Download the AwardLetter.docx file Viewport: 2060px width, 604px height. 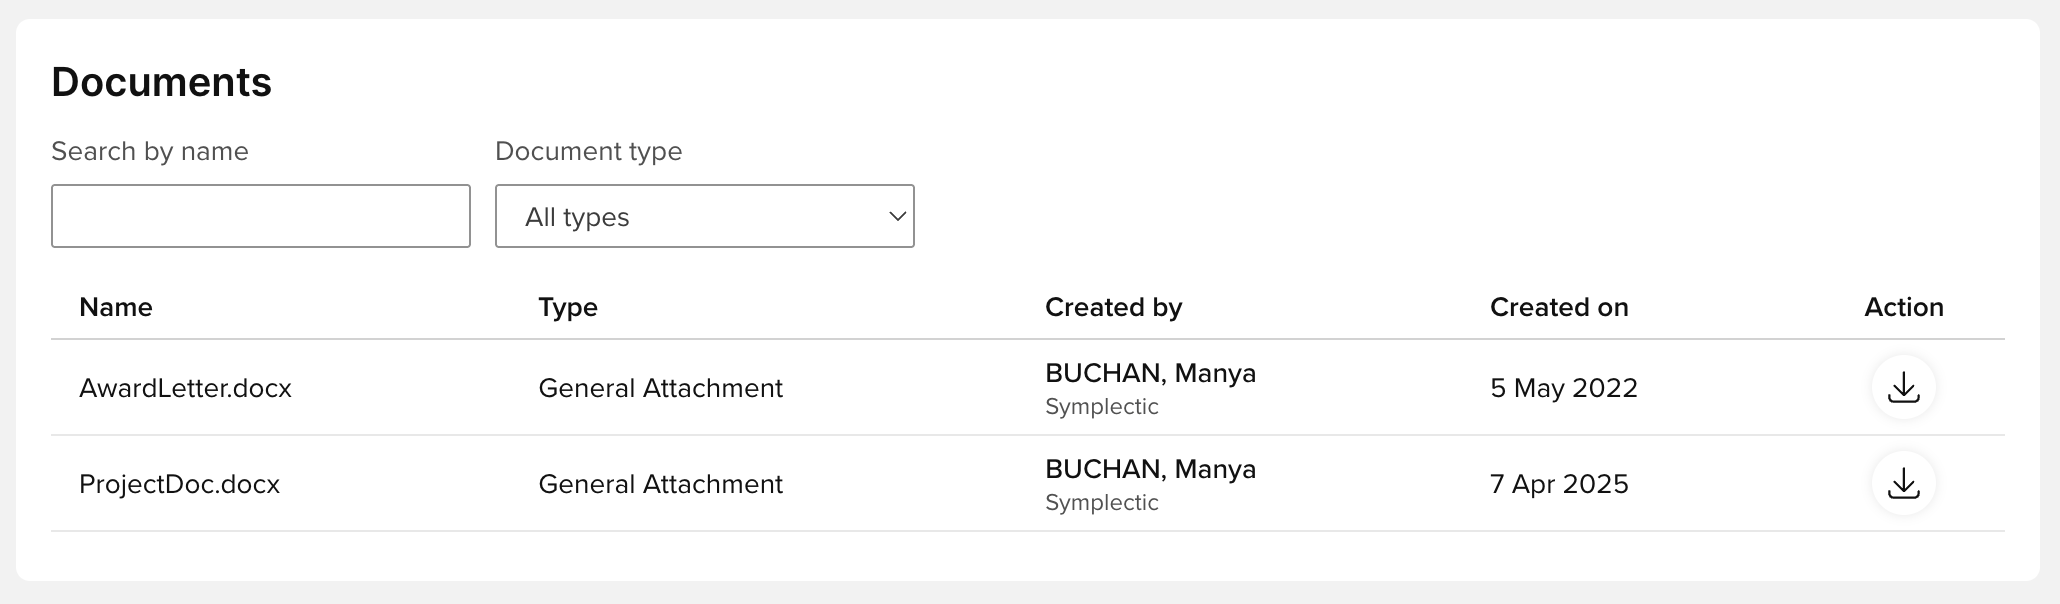coord(1903,387)
